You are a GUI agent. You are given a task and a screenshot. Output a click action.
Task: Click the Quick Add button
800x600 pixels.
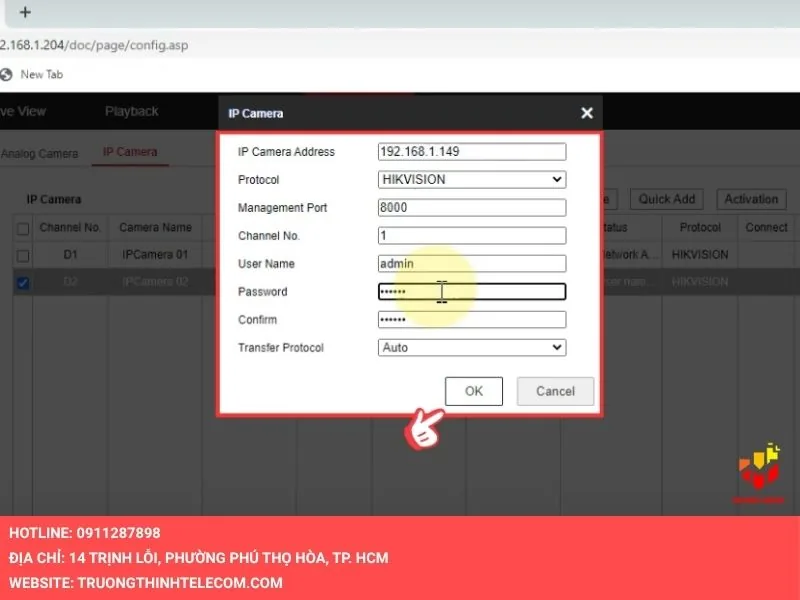point(667,199)
